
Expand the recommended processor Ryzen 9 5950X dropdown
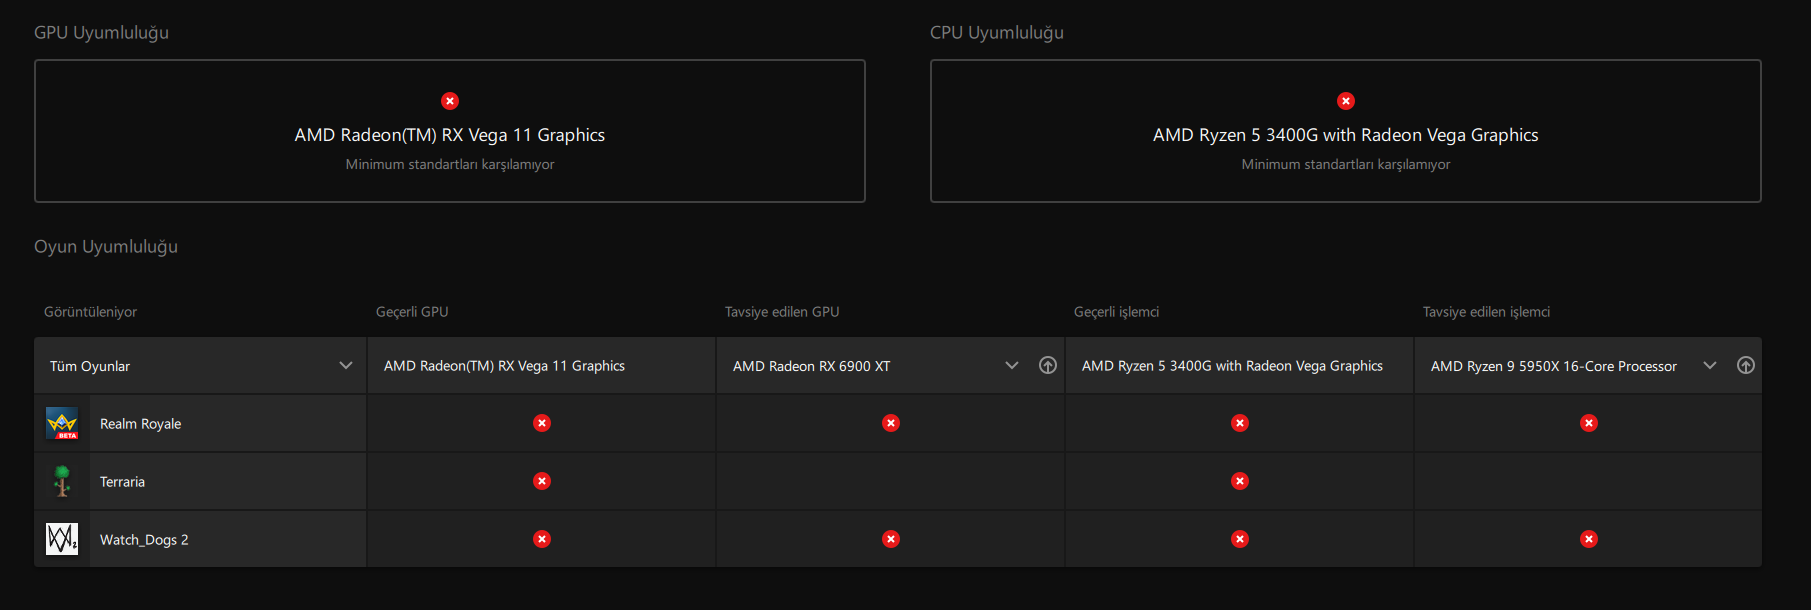[x=1710, y=366]
